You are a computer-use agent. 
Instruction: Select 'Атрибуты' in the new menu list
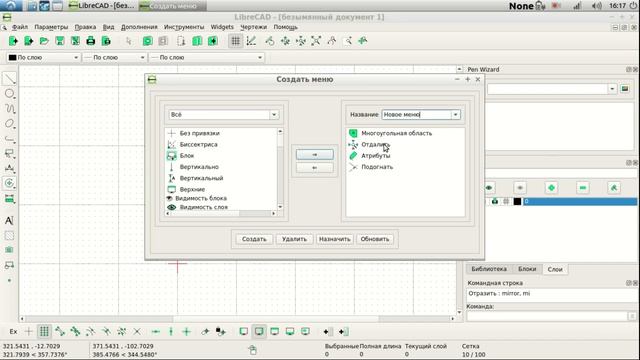click(376, 156)
